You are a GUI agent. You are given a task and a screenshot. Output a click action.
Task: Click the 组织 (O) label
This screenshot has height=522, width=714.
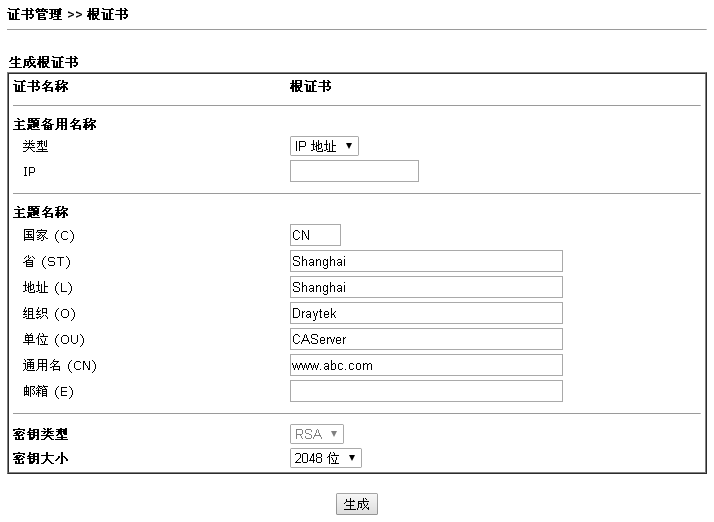49,313
